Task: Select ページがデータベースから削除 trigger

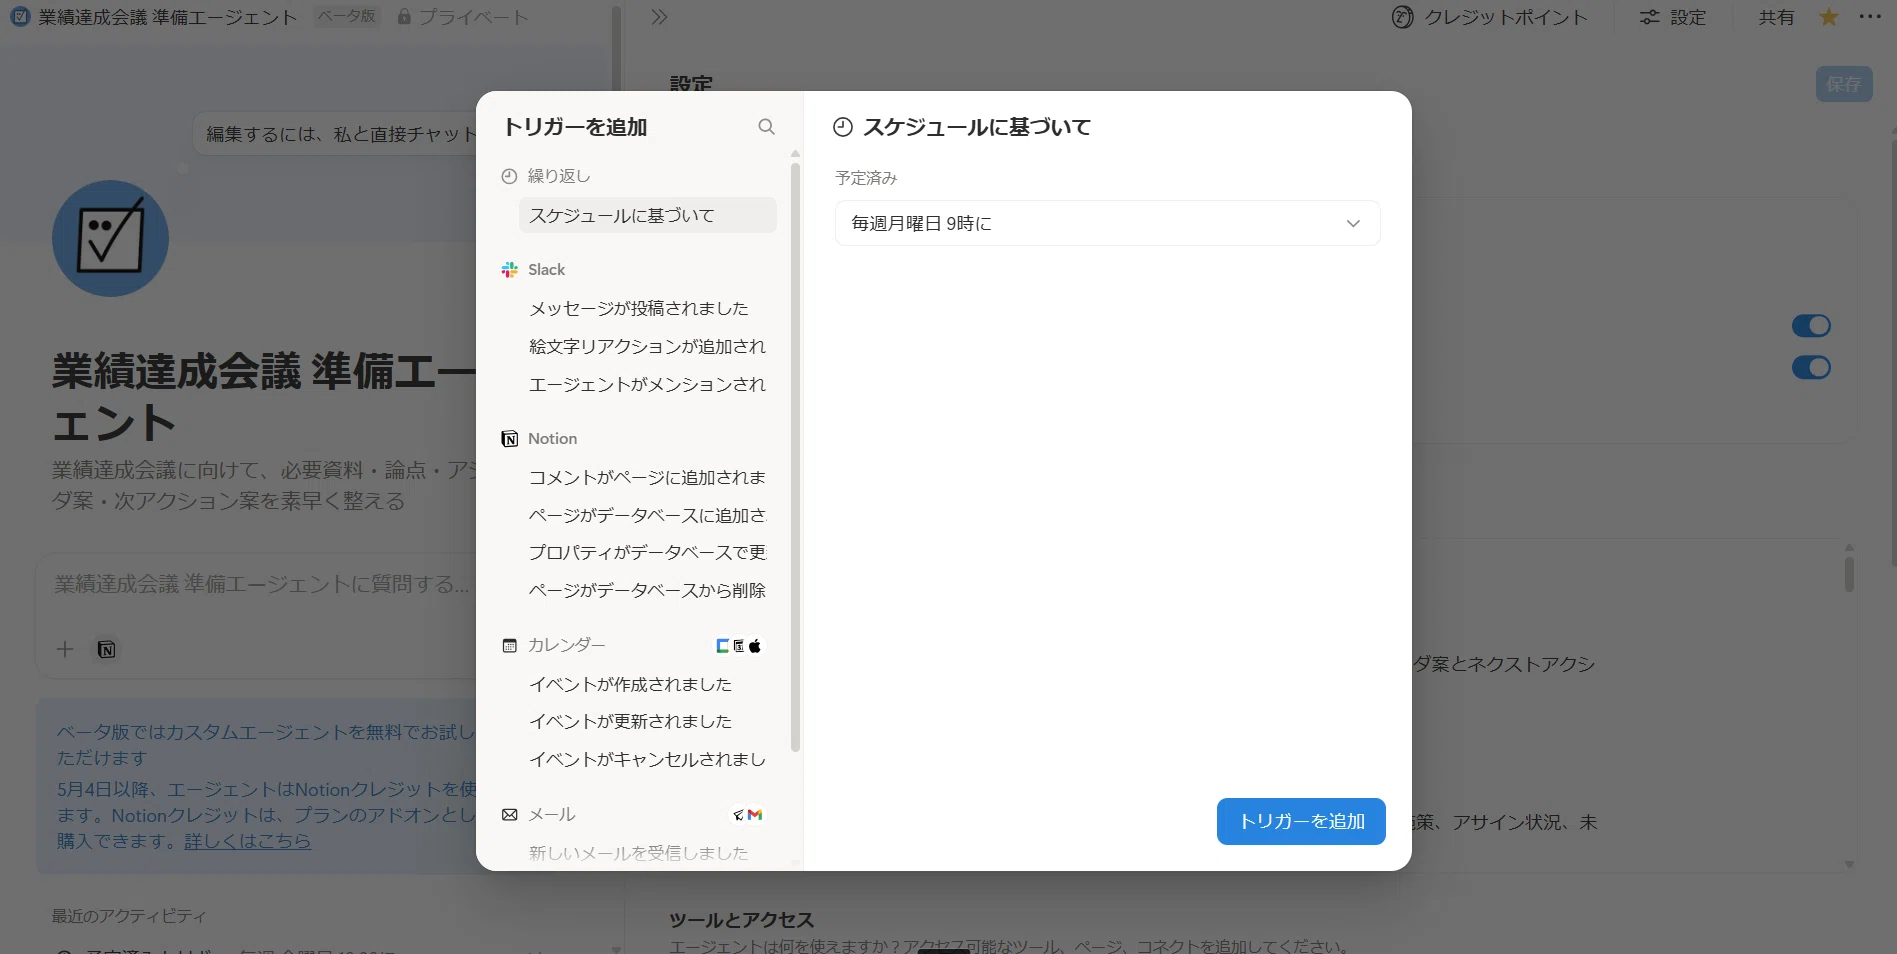Action: (x=647, y=590)
